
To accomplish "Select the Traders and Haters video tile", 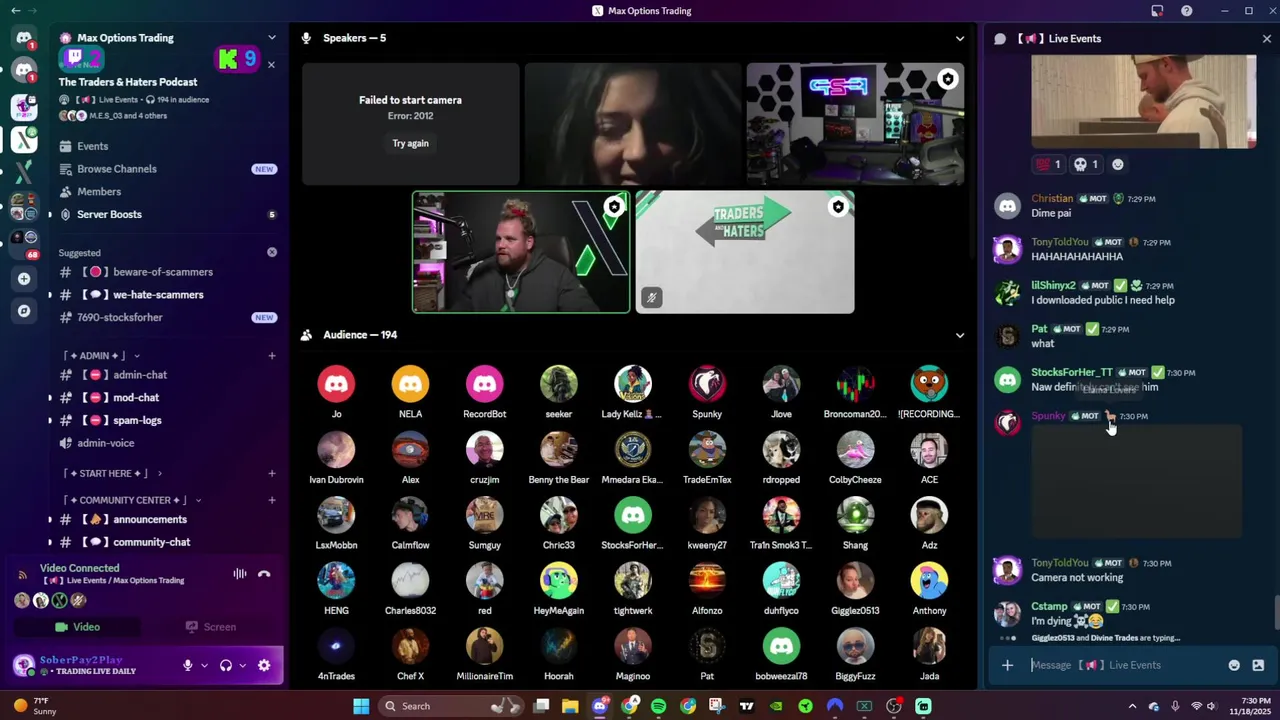I will point(745,252).
